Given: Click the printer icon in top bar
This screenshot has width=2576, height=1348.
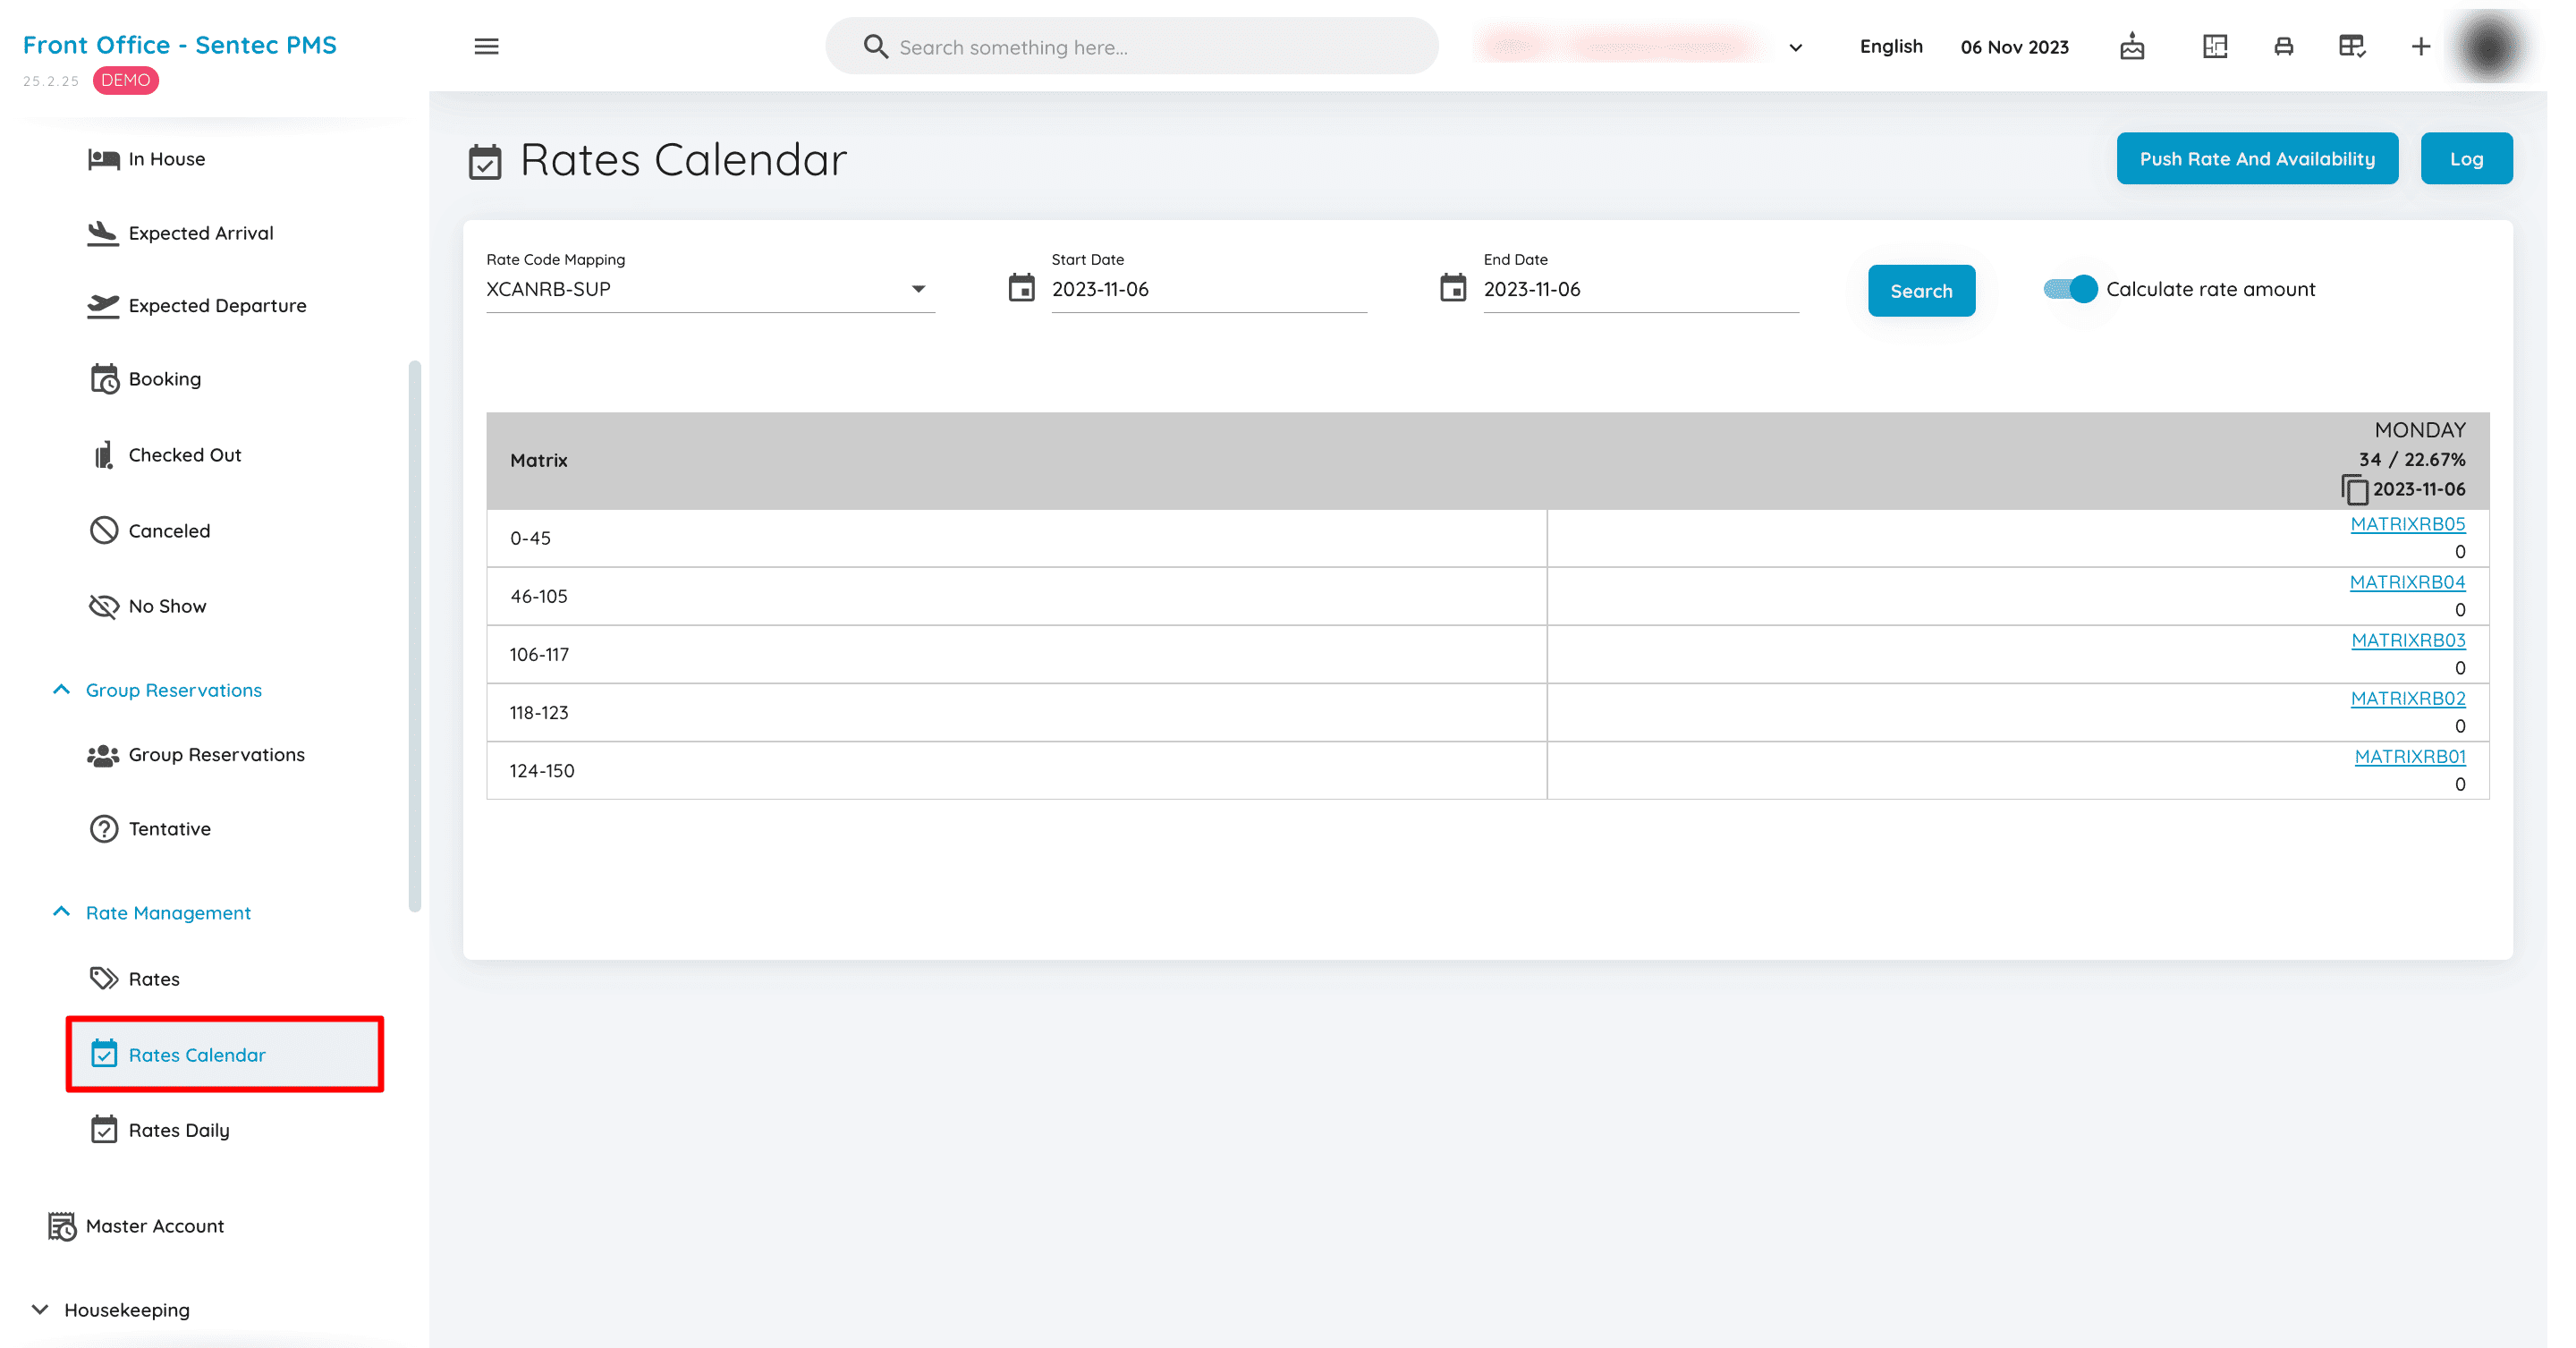Looking at the screenshot, I should pos(2283,46).
